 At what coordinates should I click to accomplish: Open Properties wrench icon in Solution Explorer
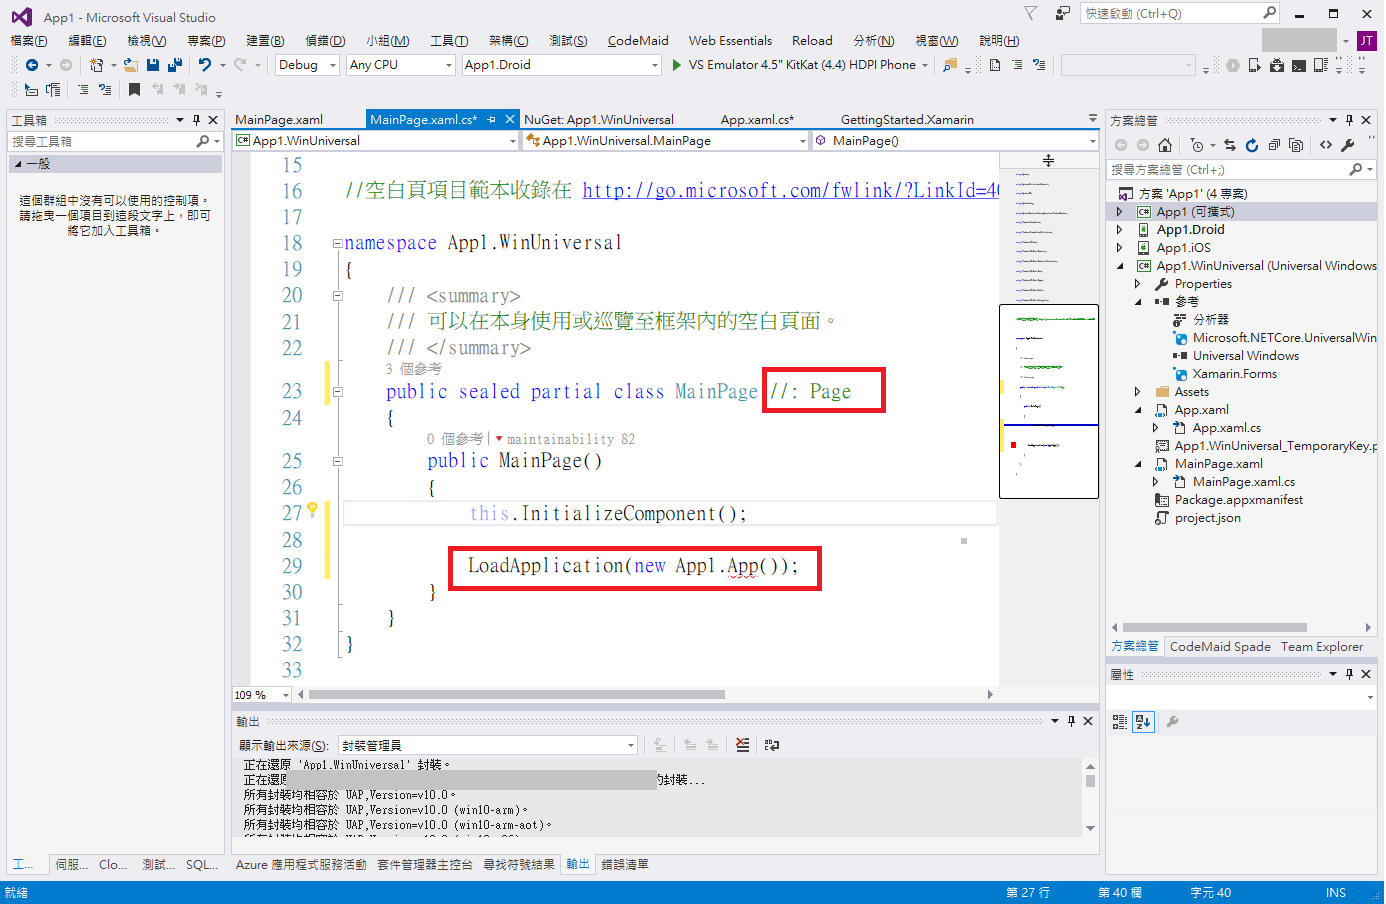(1348, 145)
